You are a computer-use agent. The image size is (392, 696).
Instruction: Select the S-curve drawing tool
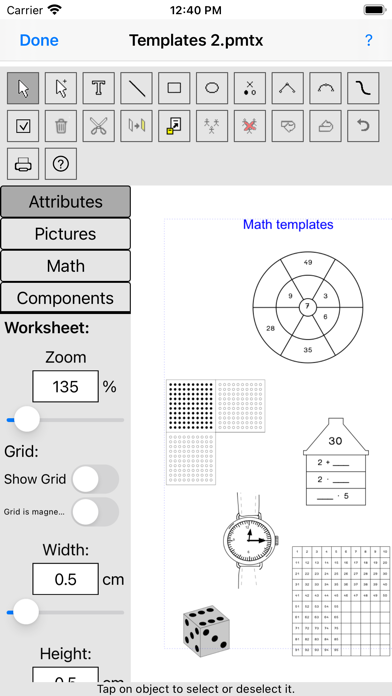[x=363, y=88]
